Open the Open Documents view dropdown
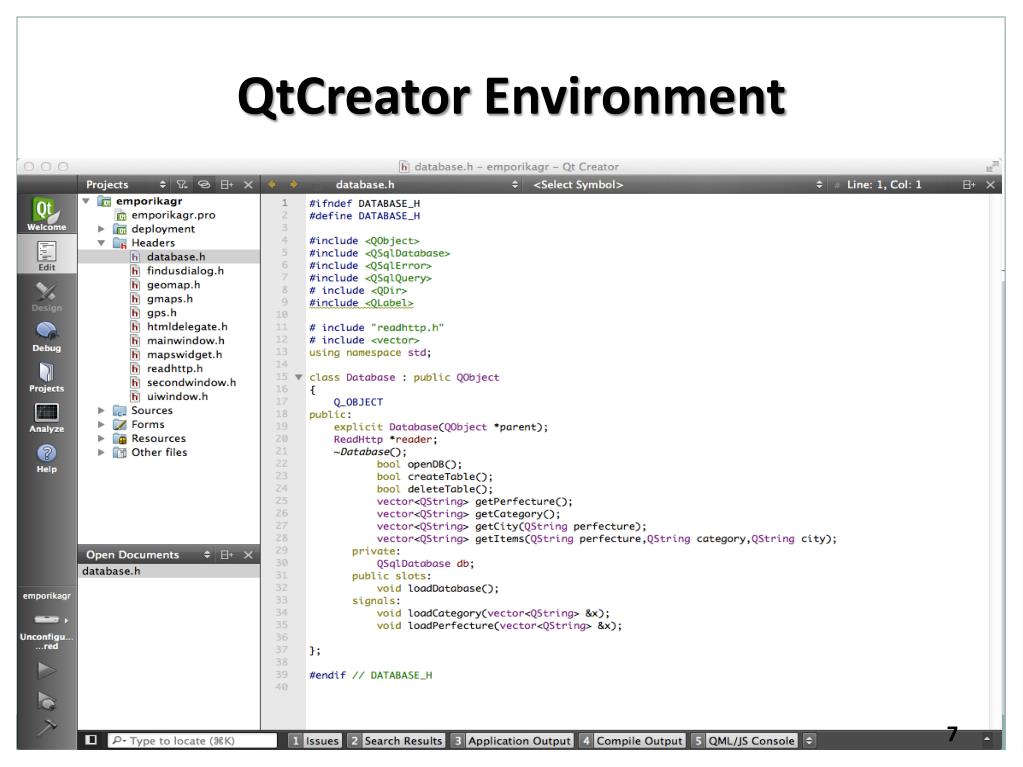This screenshot has height=767, width=1023. [147, 555]
